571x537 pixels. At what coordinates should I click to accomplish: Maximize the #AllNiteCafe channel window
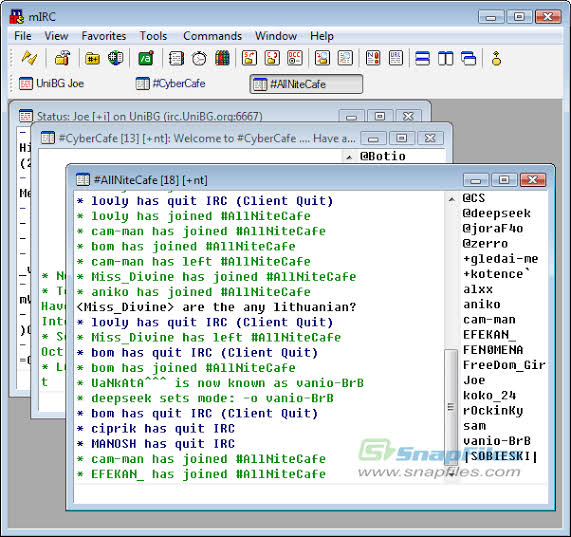point(504,180)
